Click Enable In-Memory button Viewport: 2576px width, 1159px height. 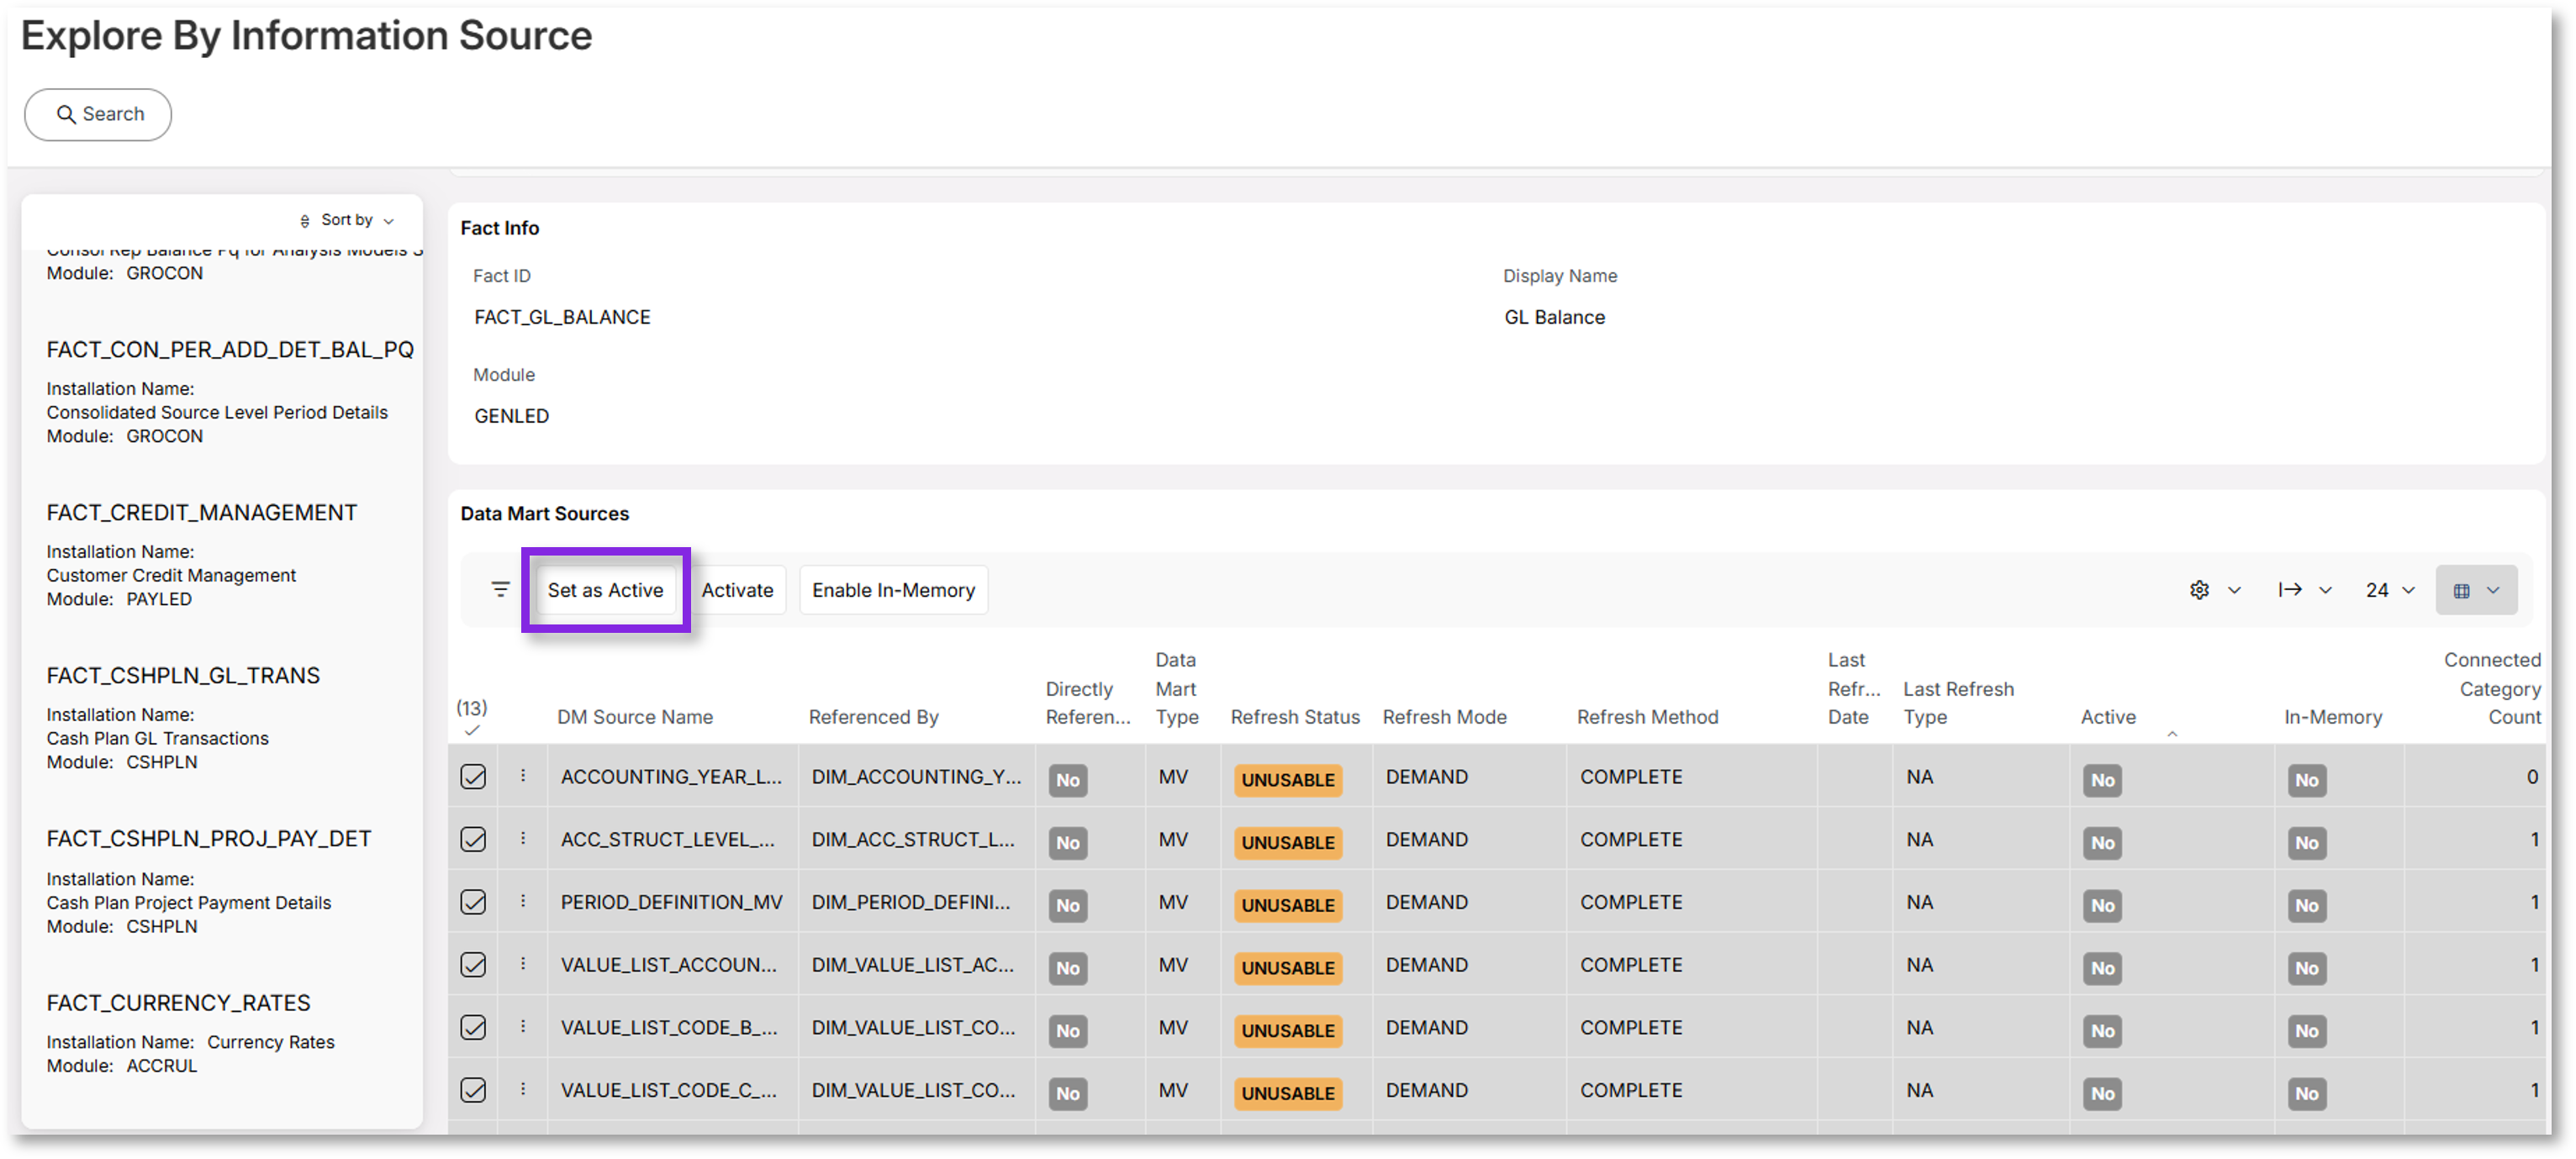pyautogui.click(x=893, y=590)
